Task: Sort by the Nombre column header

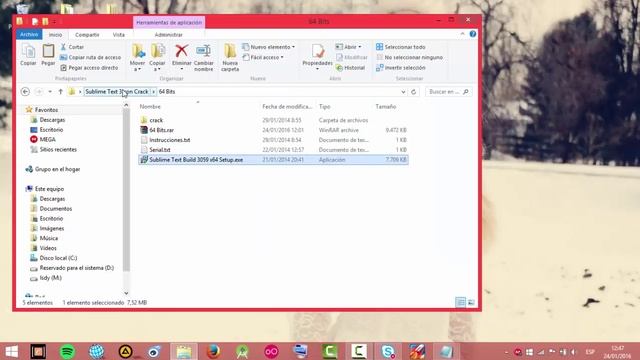Action: coord(150,107)
